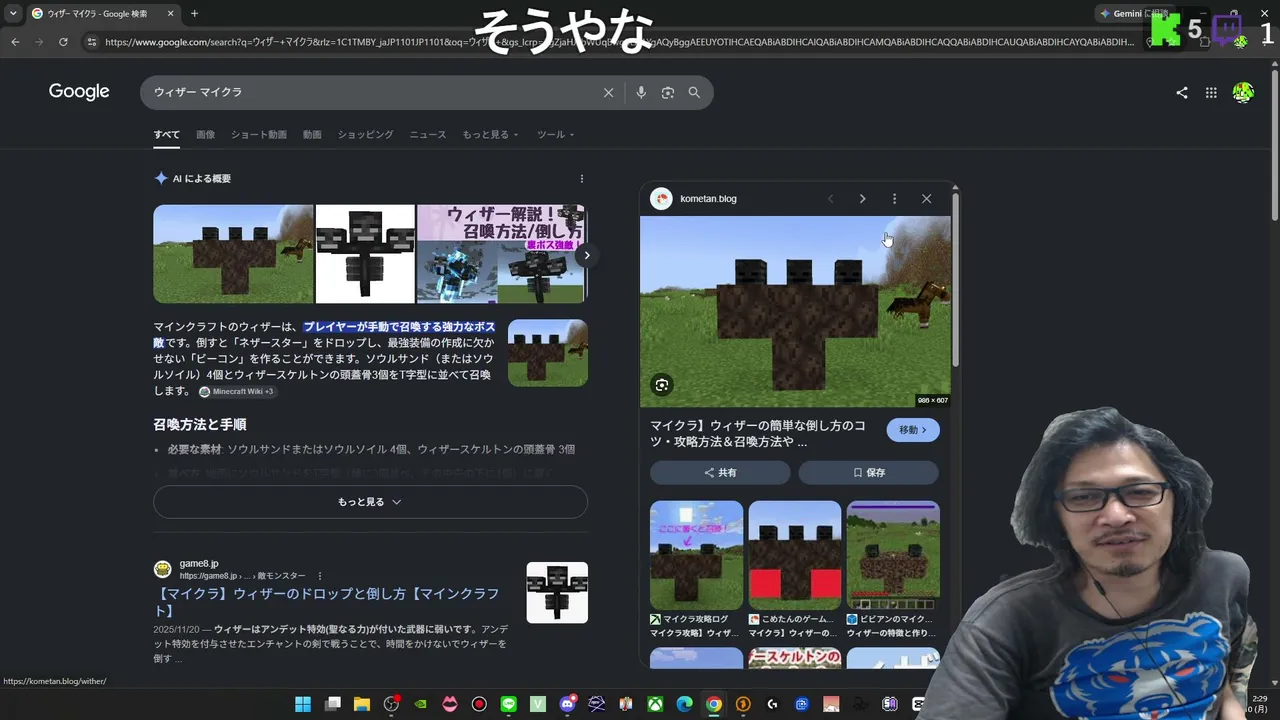Expand the もっと見る filter dropdown

click(x=490, y=135)
